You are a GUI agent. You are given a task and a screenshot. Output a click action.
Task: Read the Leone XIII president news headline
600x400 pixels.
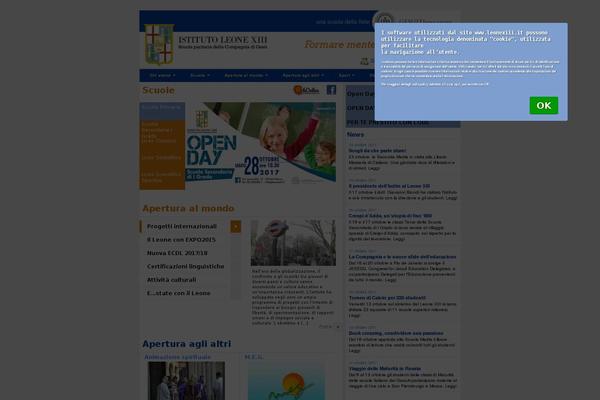(389, 186)
